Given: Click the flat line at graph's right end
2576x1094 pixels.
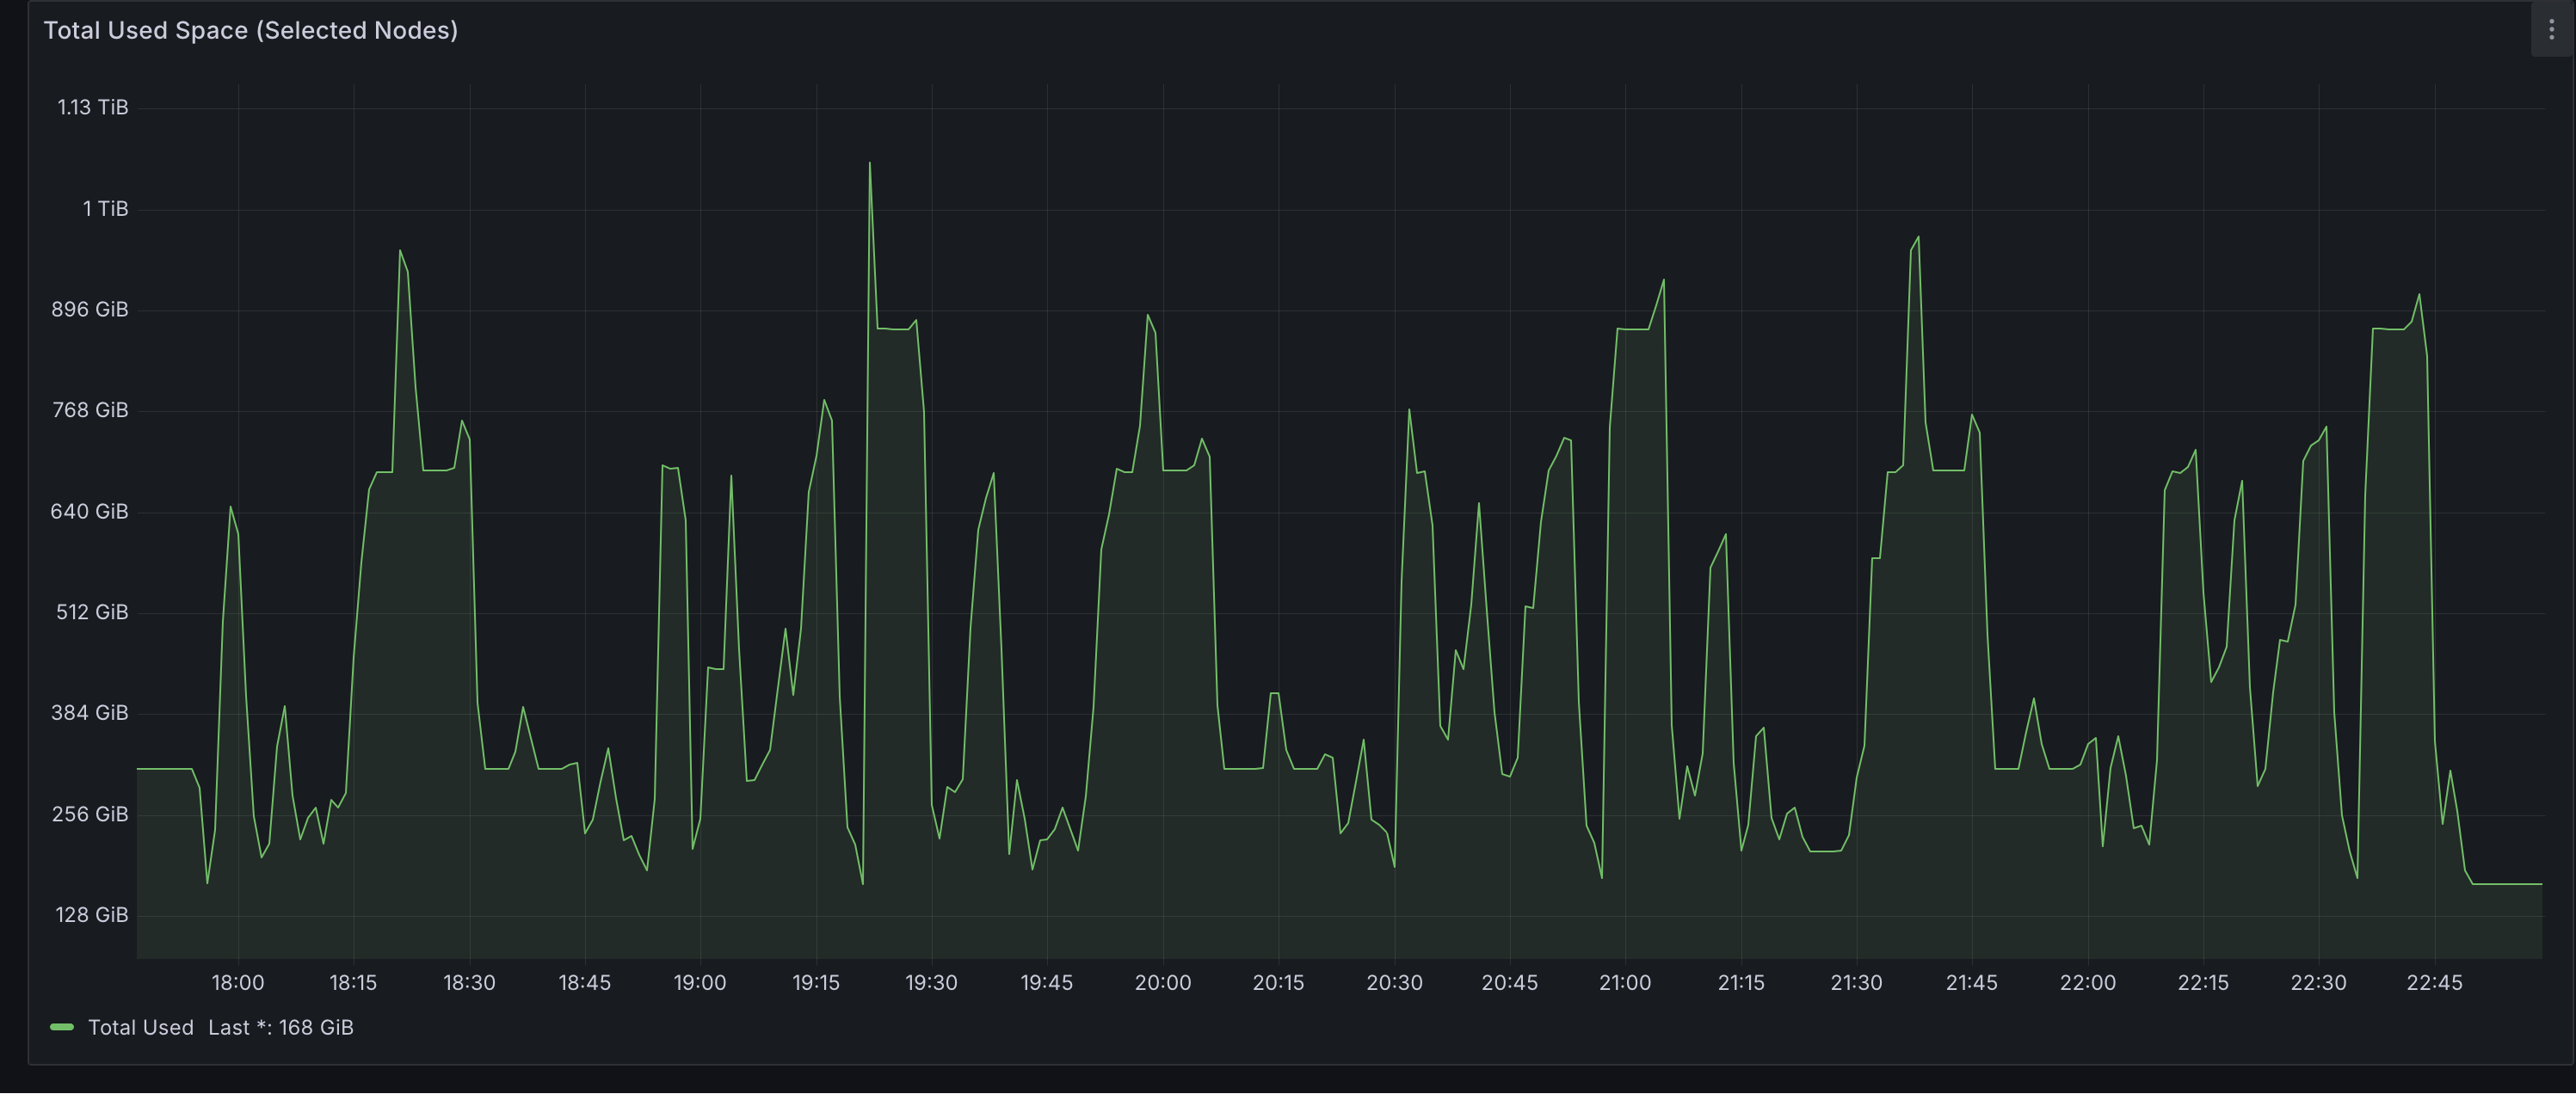Looking at the screenshot, I should click(x=2508, y=884).
